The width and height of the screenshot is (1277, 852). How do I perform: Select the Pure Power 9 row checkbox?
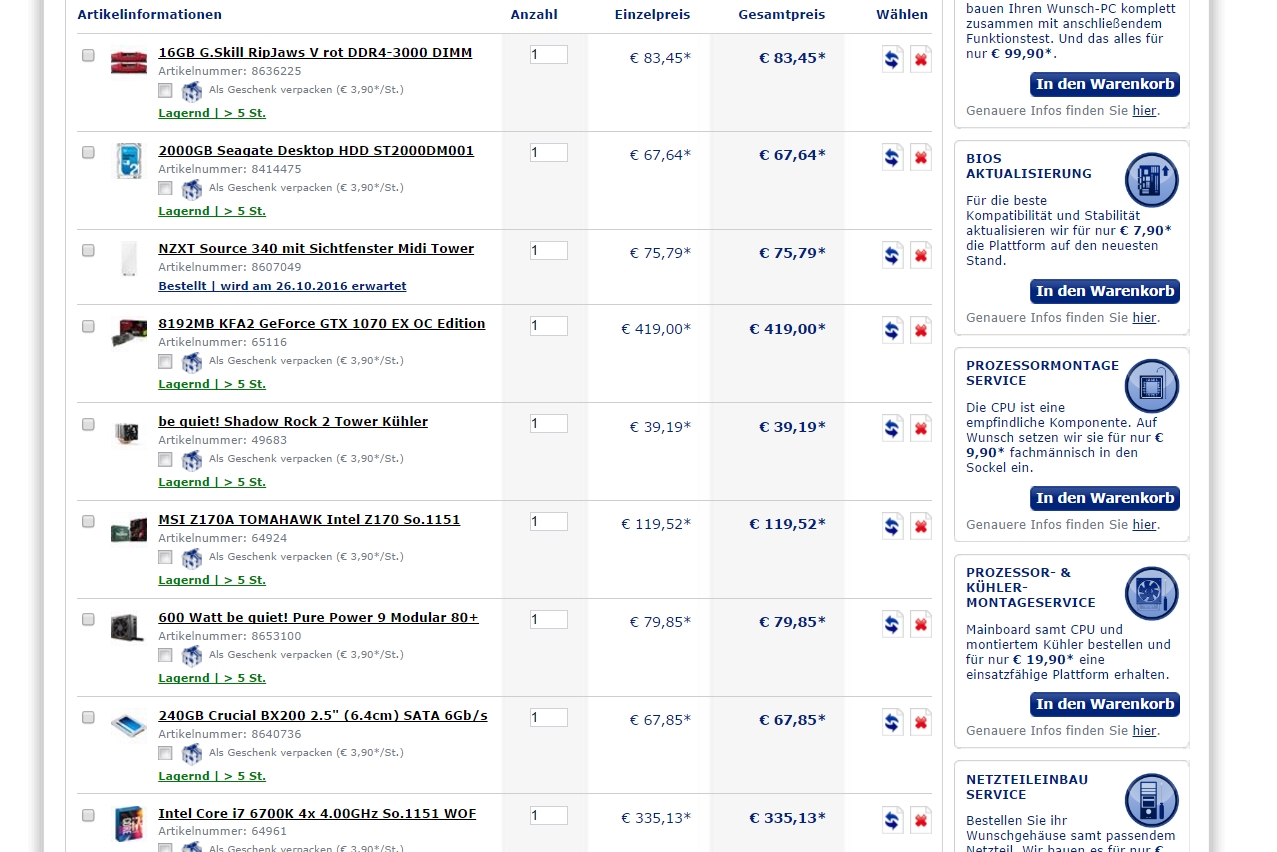[88, 619]
